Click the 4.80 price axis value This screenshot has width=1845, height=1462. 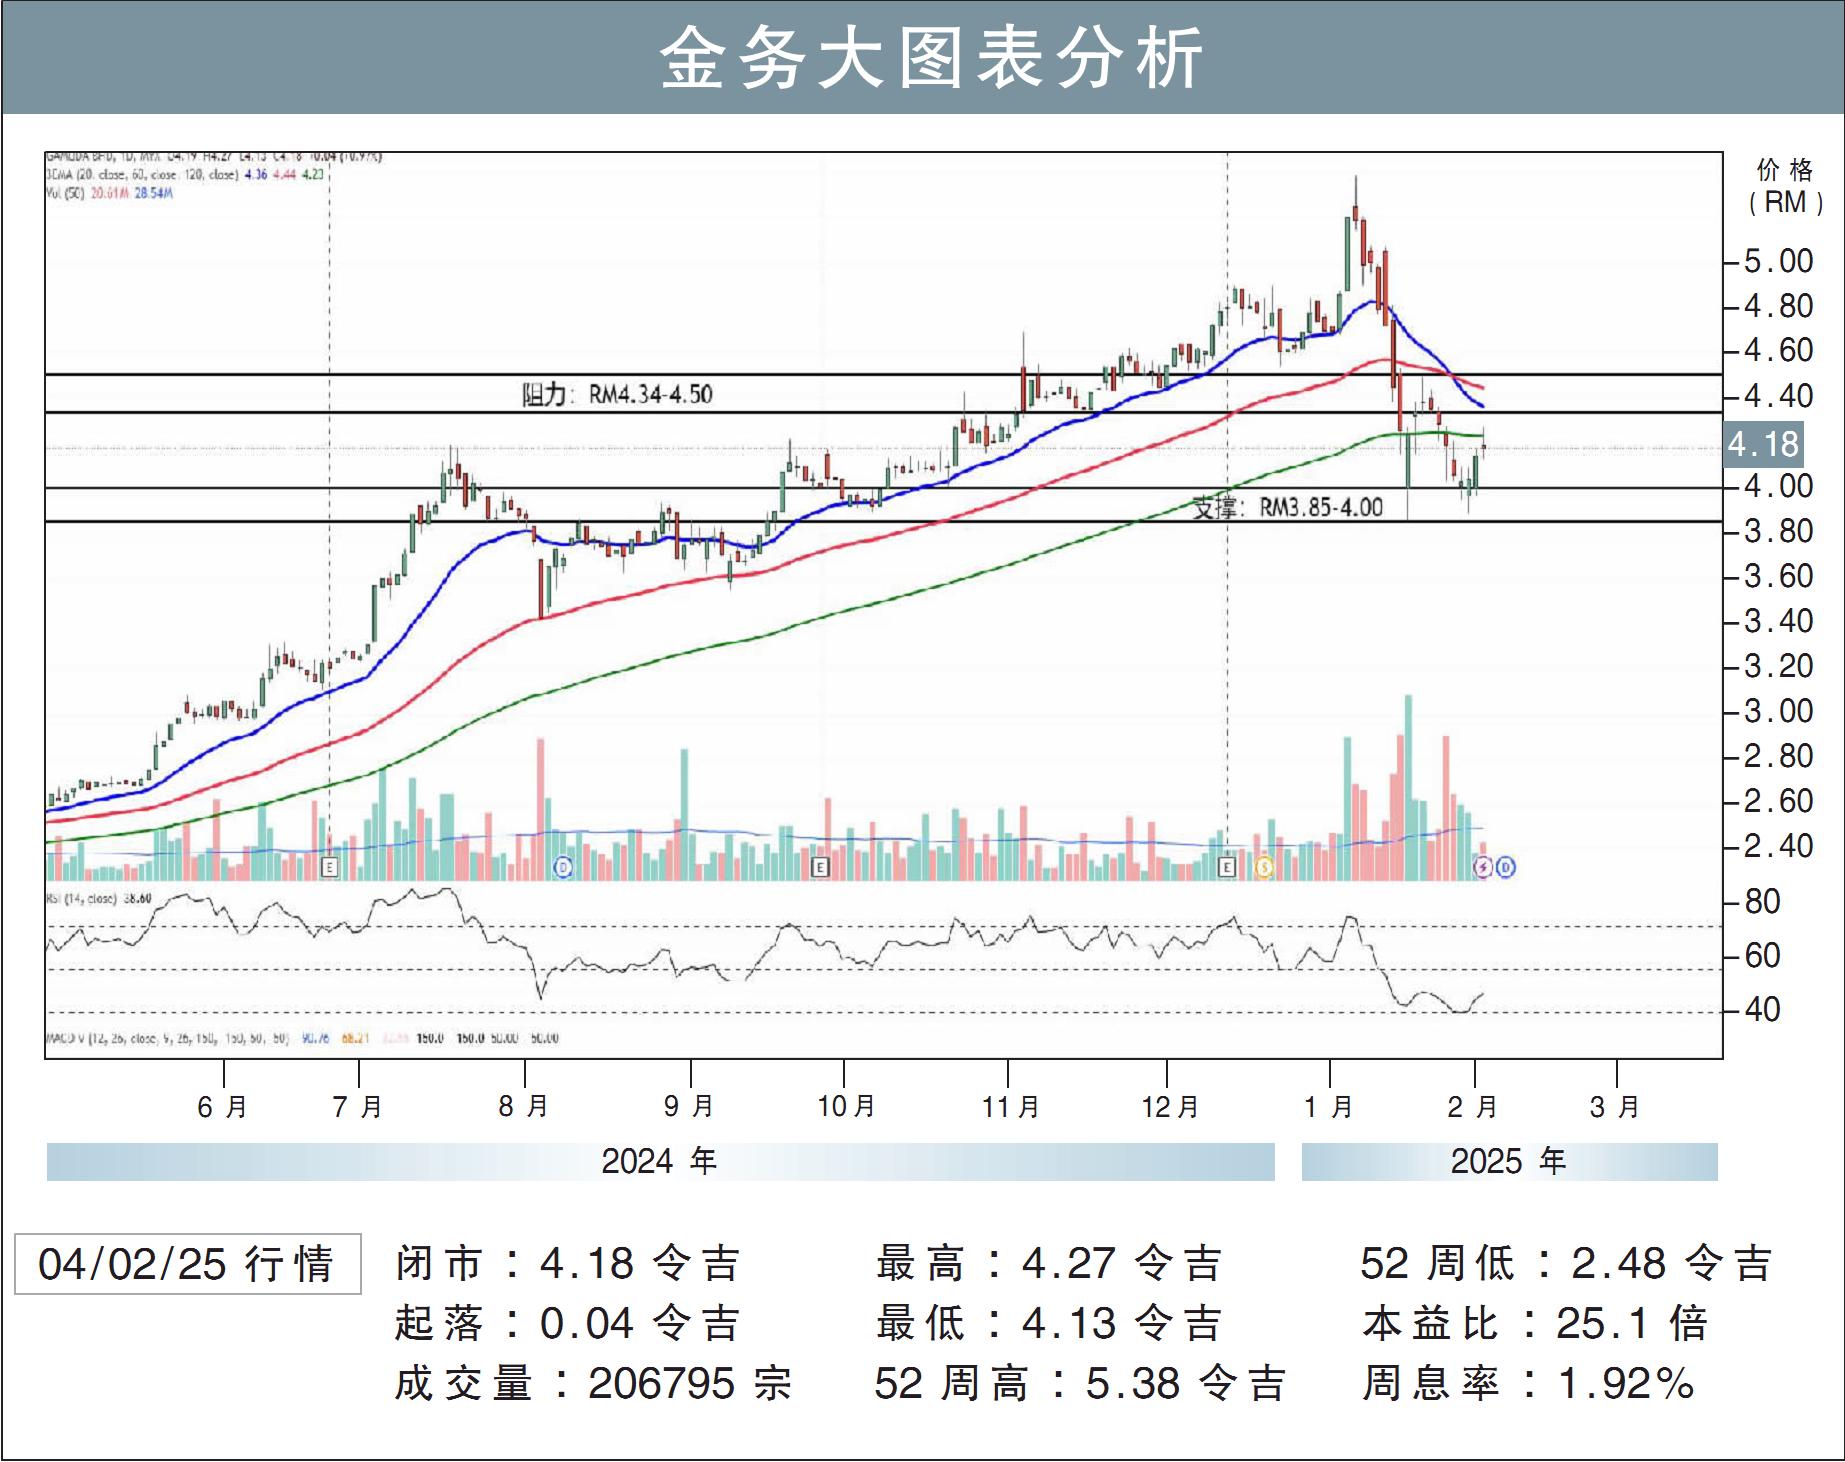1778,307
